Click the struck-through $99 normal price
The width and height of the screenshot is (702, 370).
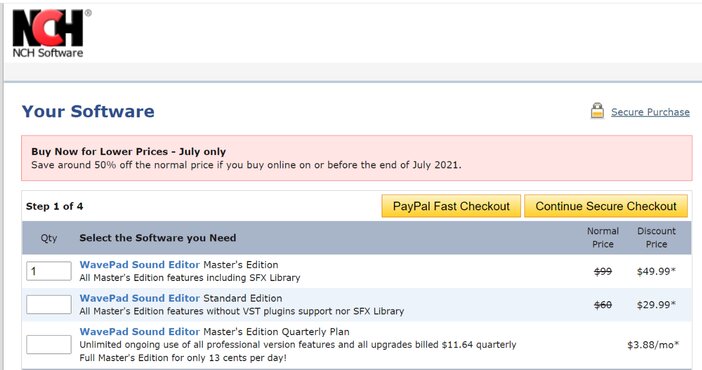click(603, 271)
